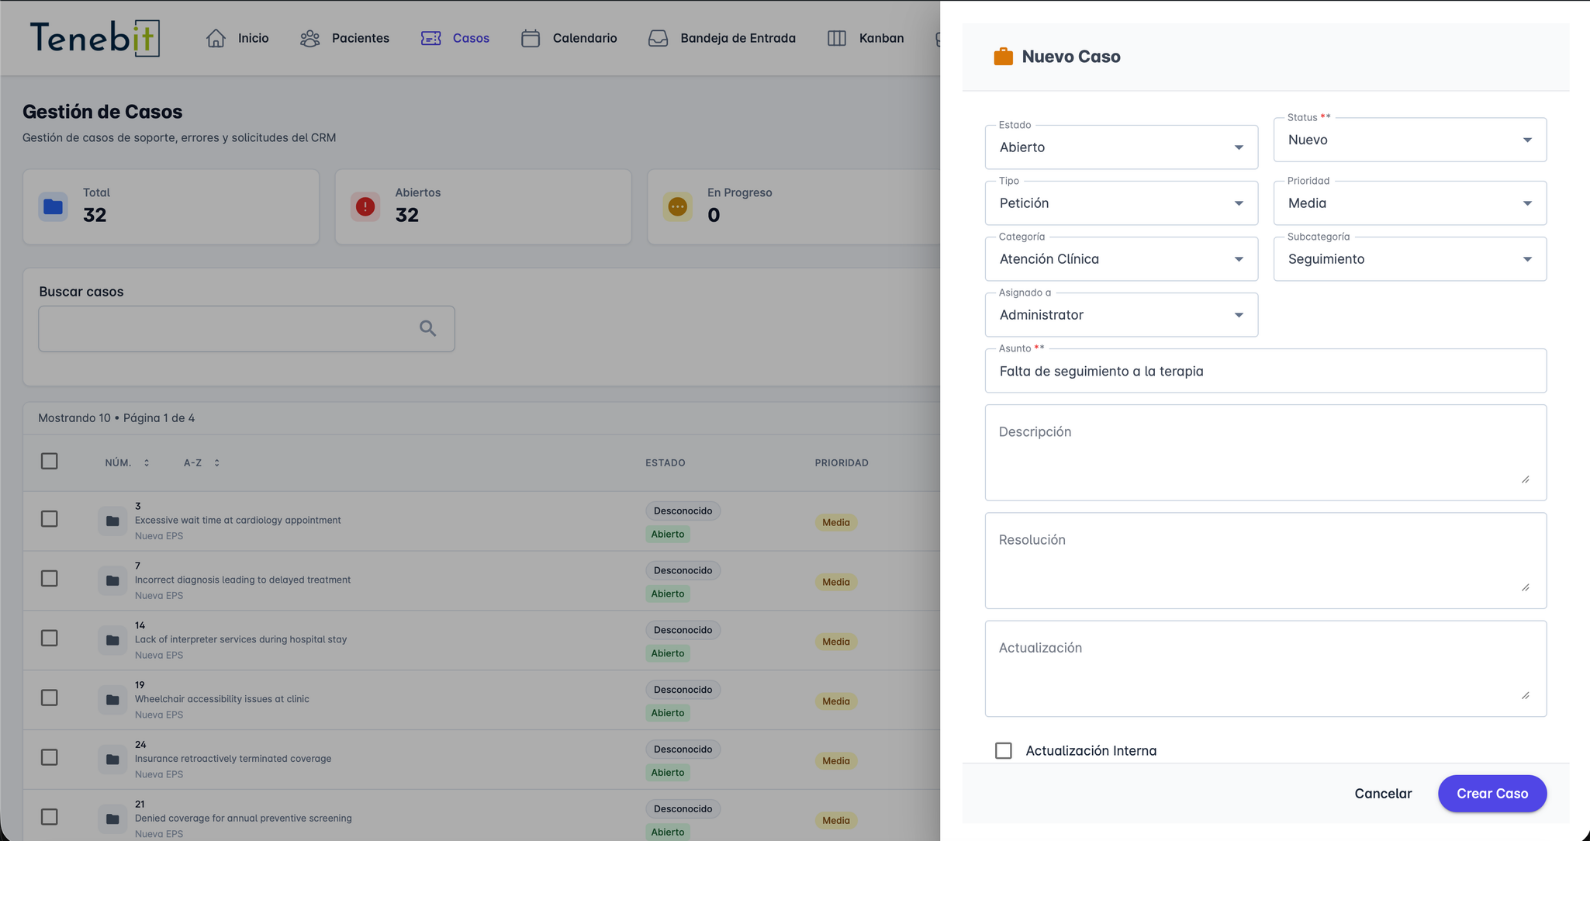Click folder icon of case 19
The image size is (1590, 900).
(112, 700)
